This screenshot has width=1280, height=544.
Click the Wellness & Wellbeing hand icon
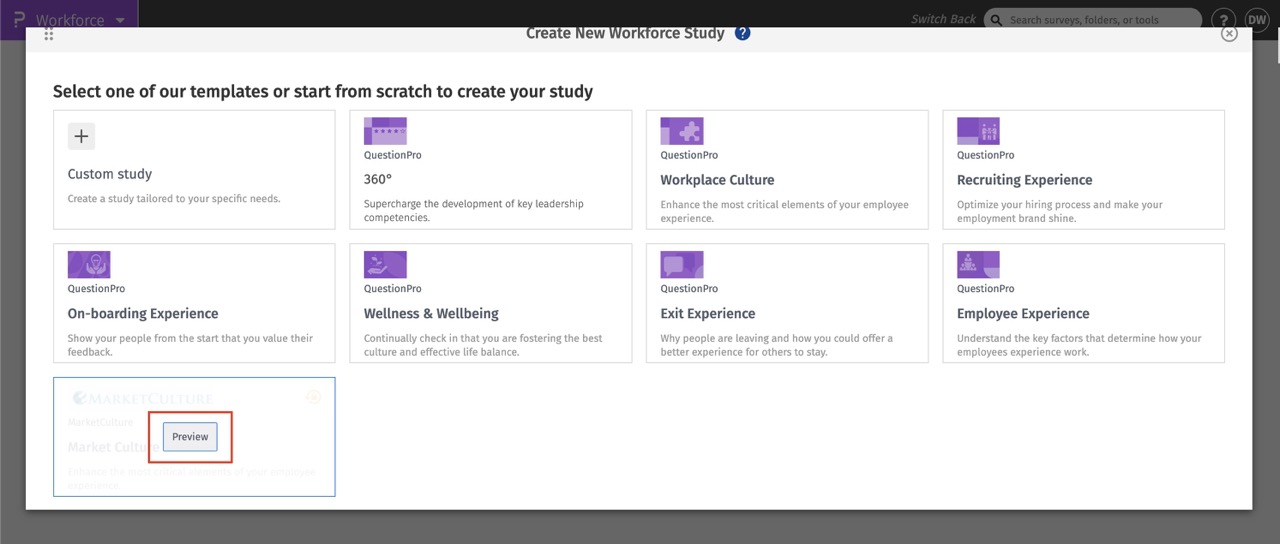pyautogui.click(x=385, y=265)
